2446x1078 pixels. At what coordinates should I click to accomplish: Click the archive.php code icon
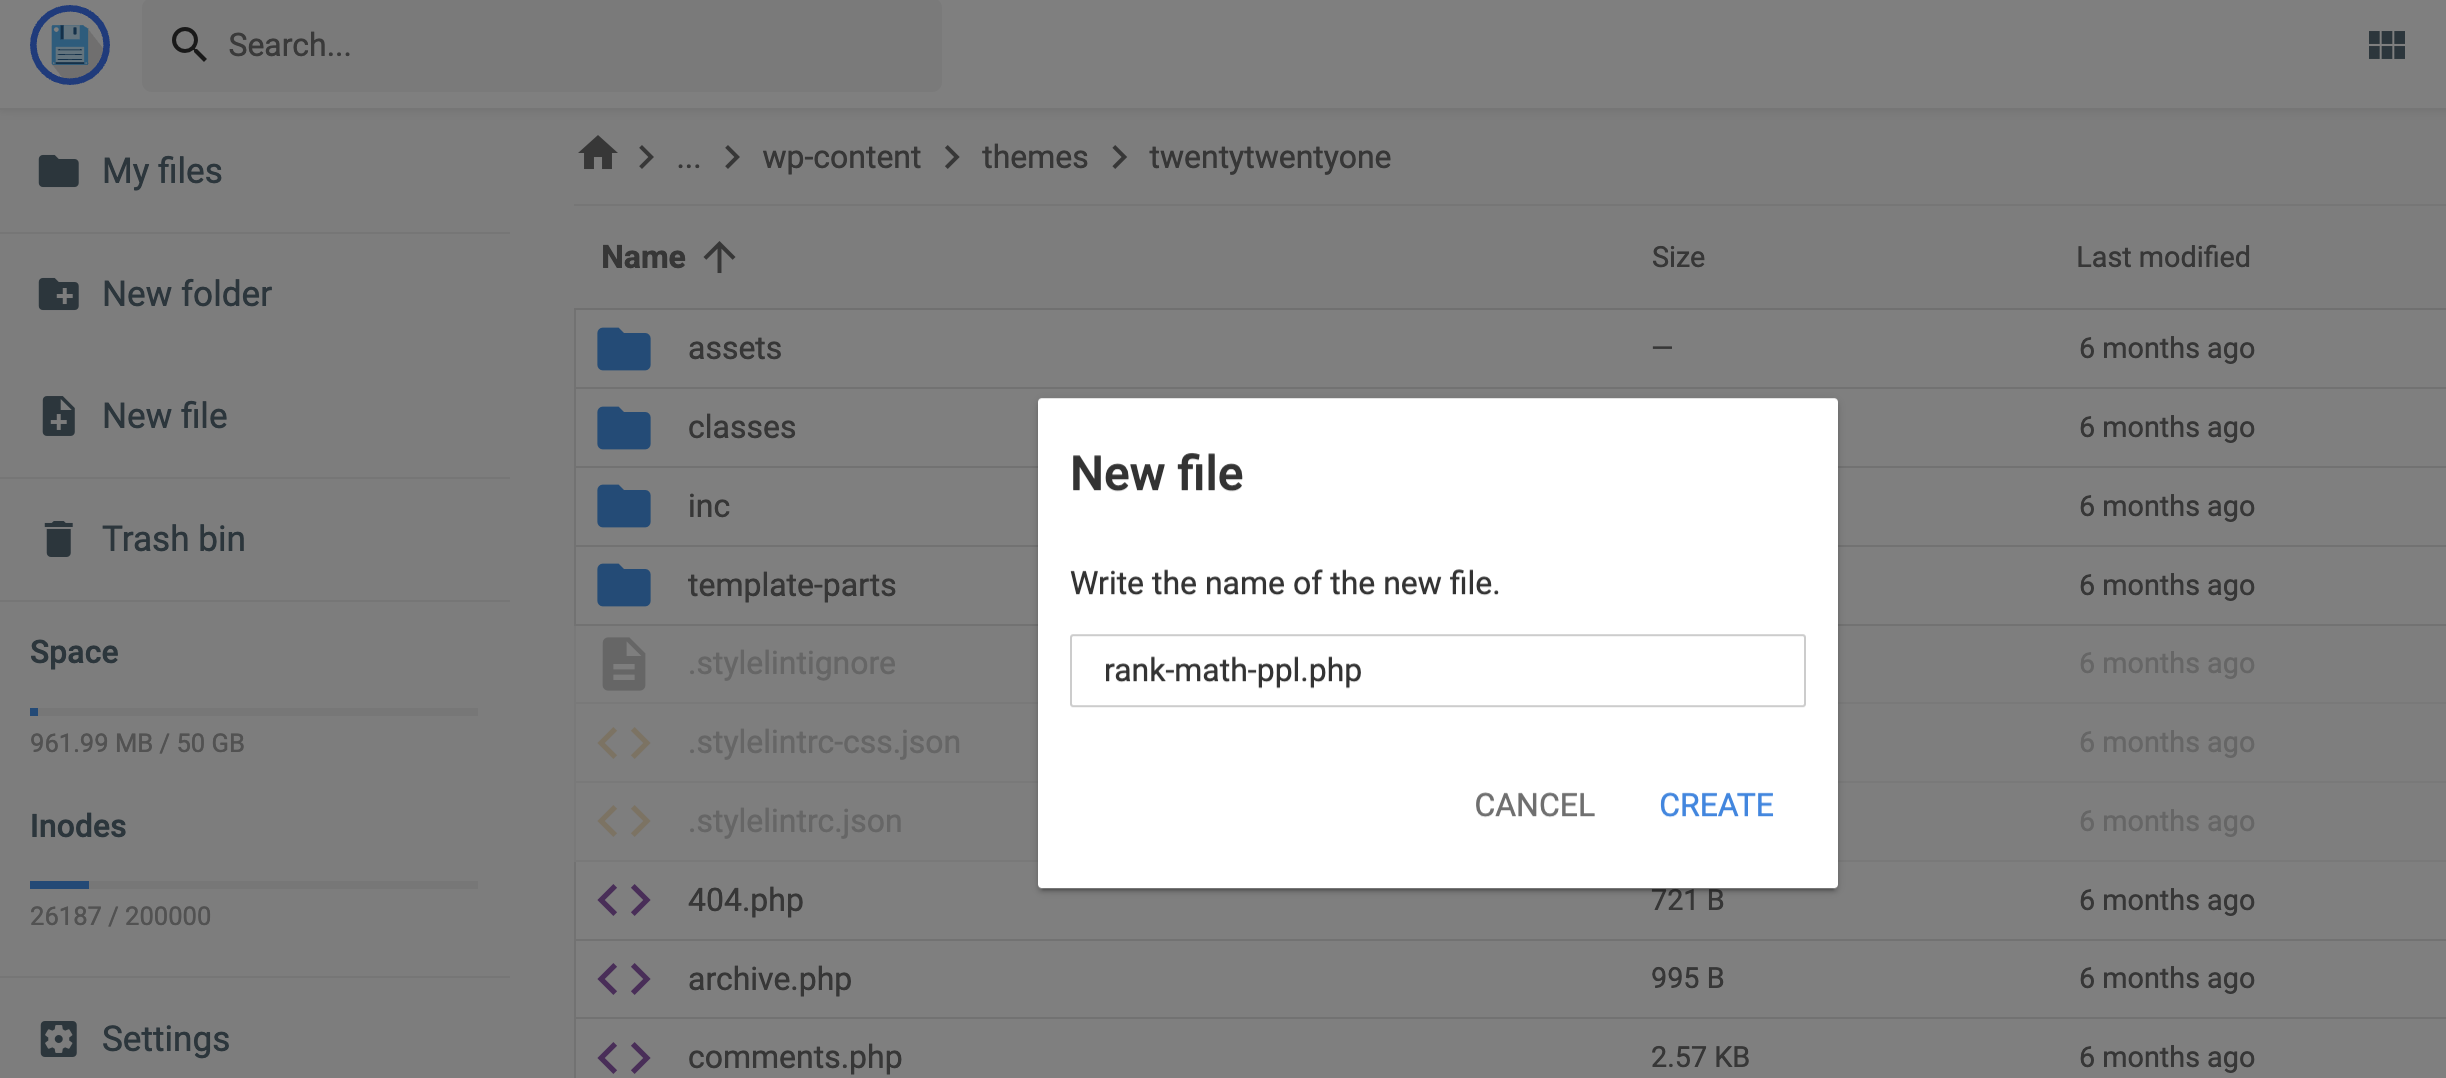coord(624,979)
